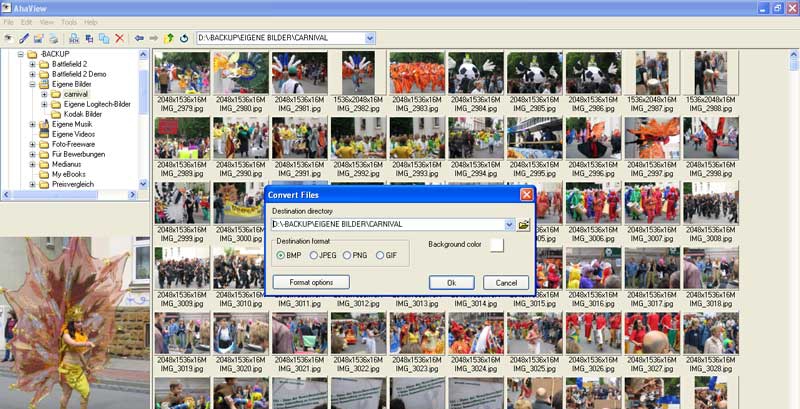The width and height of the screenshot is (800, 409).
Task: Expand the Battlefield 2 folder node
Action: click(x=32, y=64)
